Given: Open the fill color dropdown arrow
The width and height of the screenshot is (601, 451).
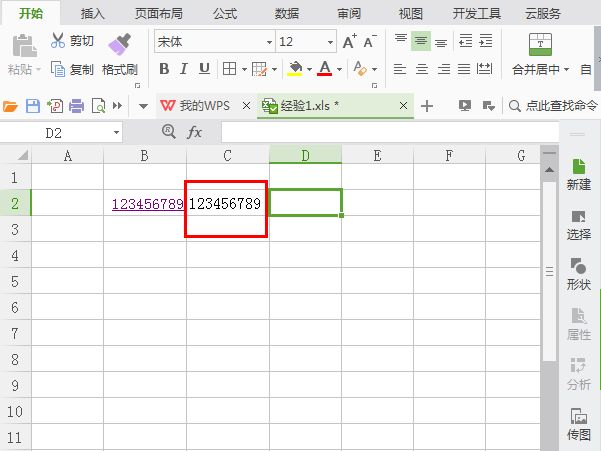Looking at the screenshot, I should point(309,70).
